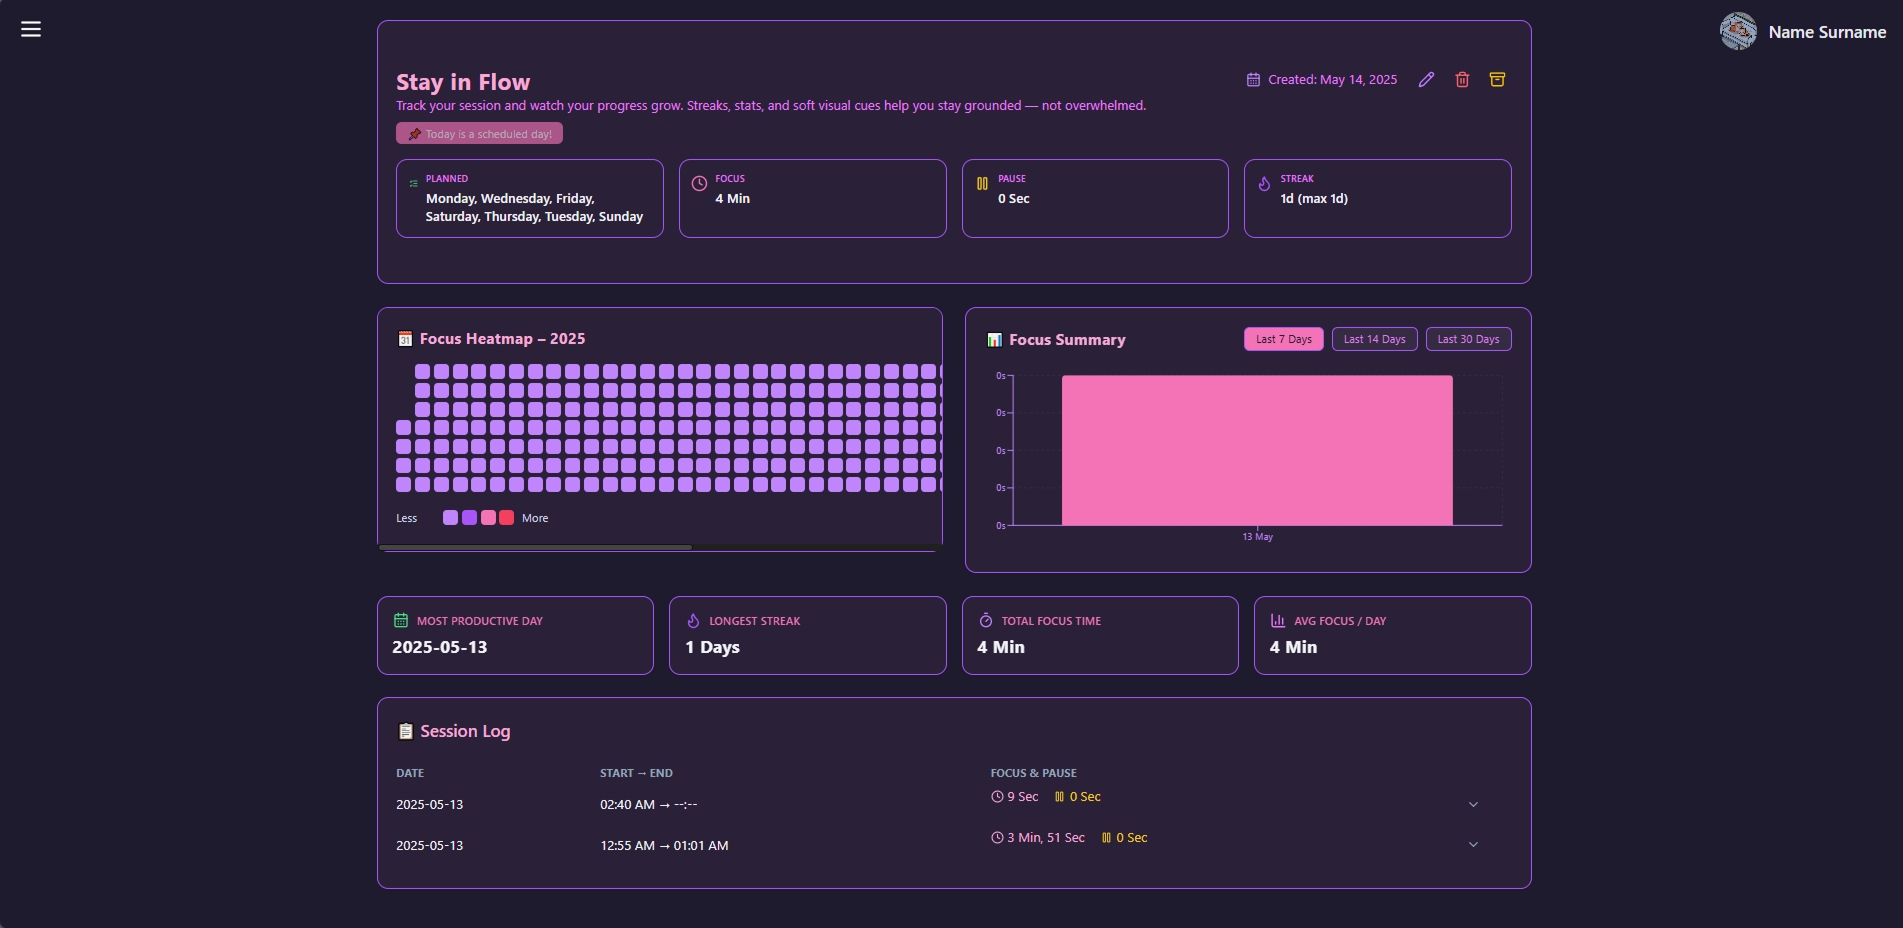The height and width of the screenshot is (928, 1903).
Task: Switch to Last 30 Days view
Action: (1467, 339)
